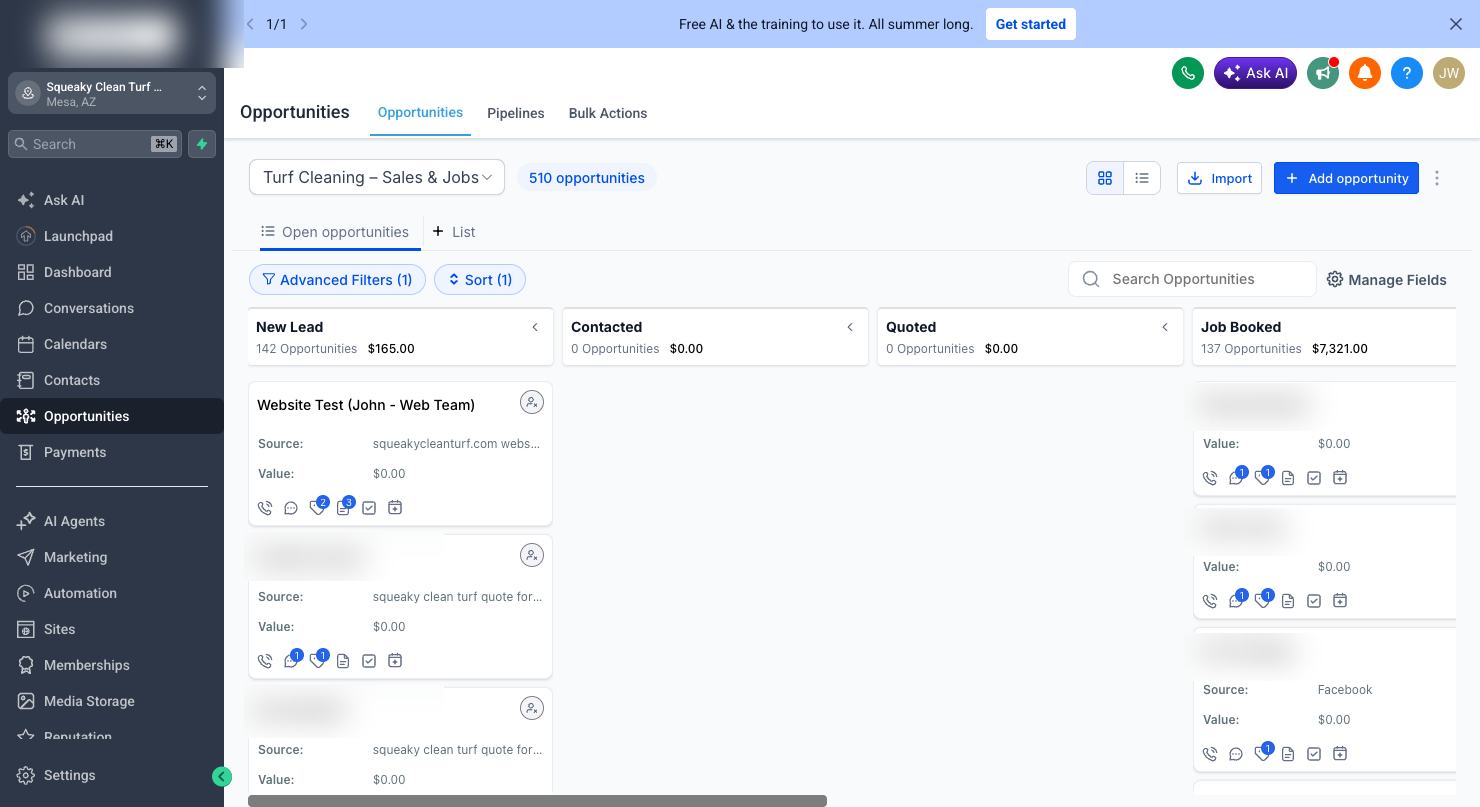Click the green phone dialer icon

pyautogui.click(x=1188, y=73)
